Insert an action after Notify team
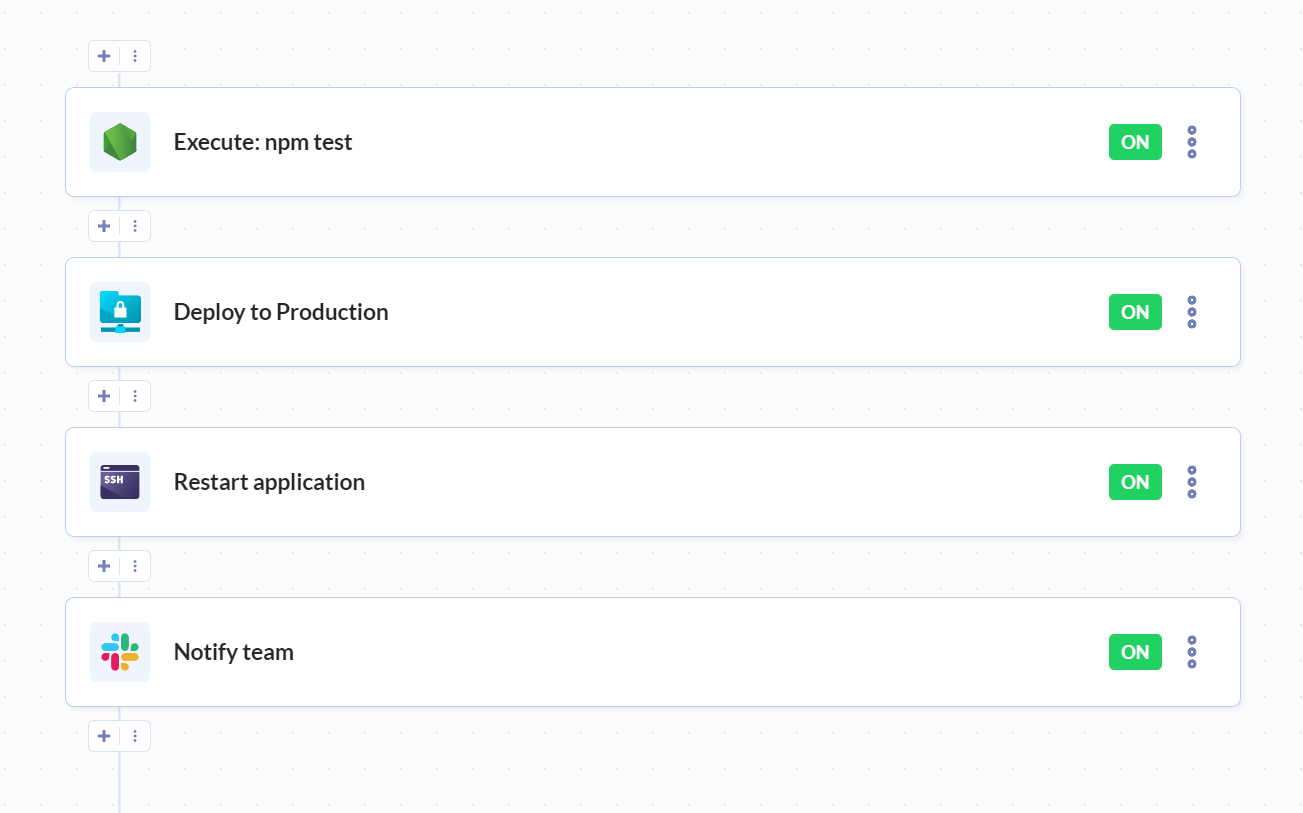 pyautogui.click(x=103, y=736)
